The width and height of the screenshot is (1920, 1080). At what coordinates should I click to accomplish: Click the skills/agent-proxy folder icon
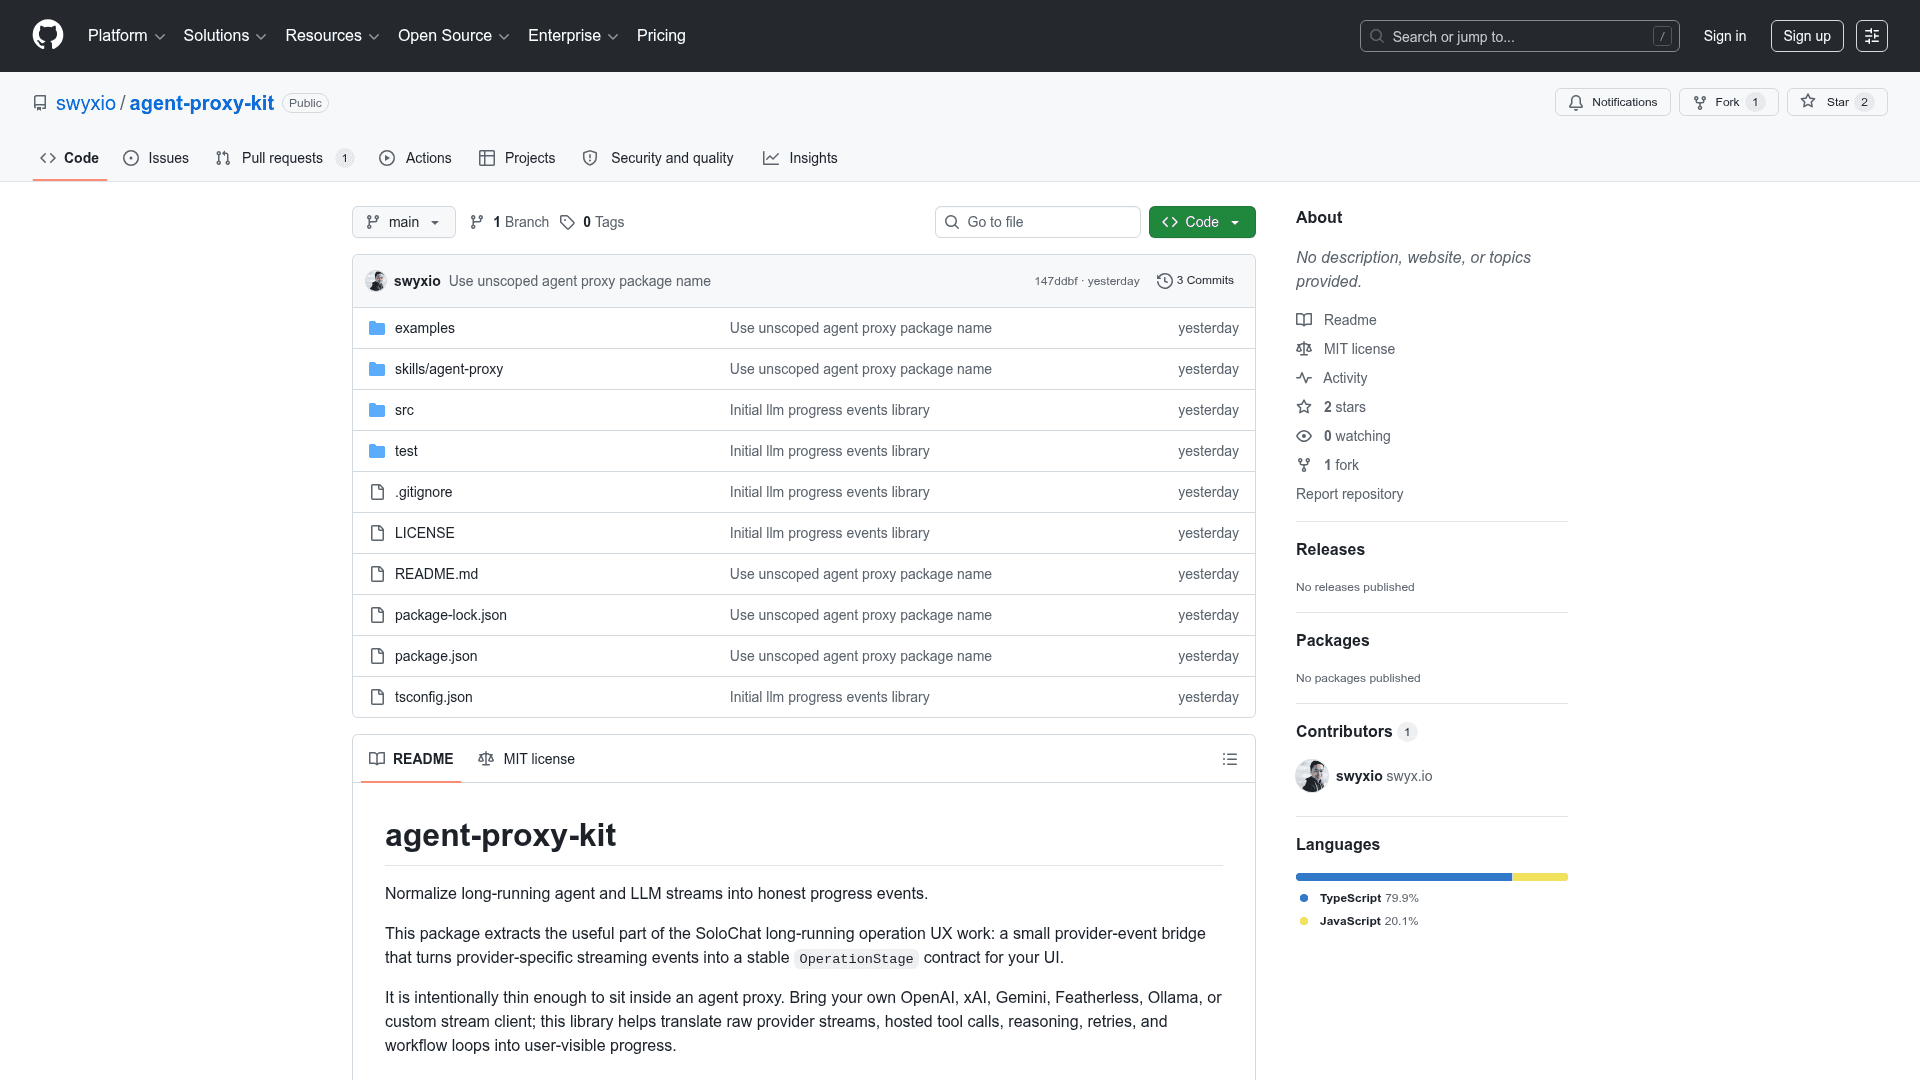[x=377, y=369]
